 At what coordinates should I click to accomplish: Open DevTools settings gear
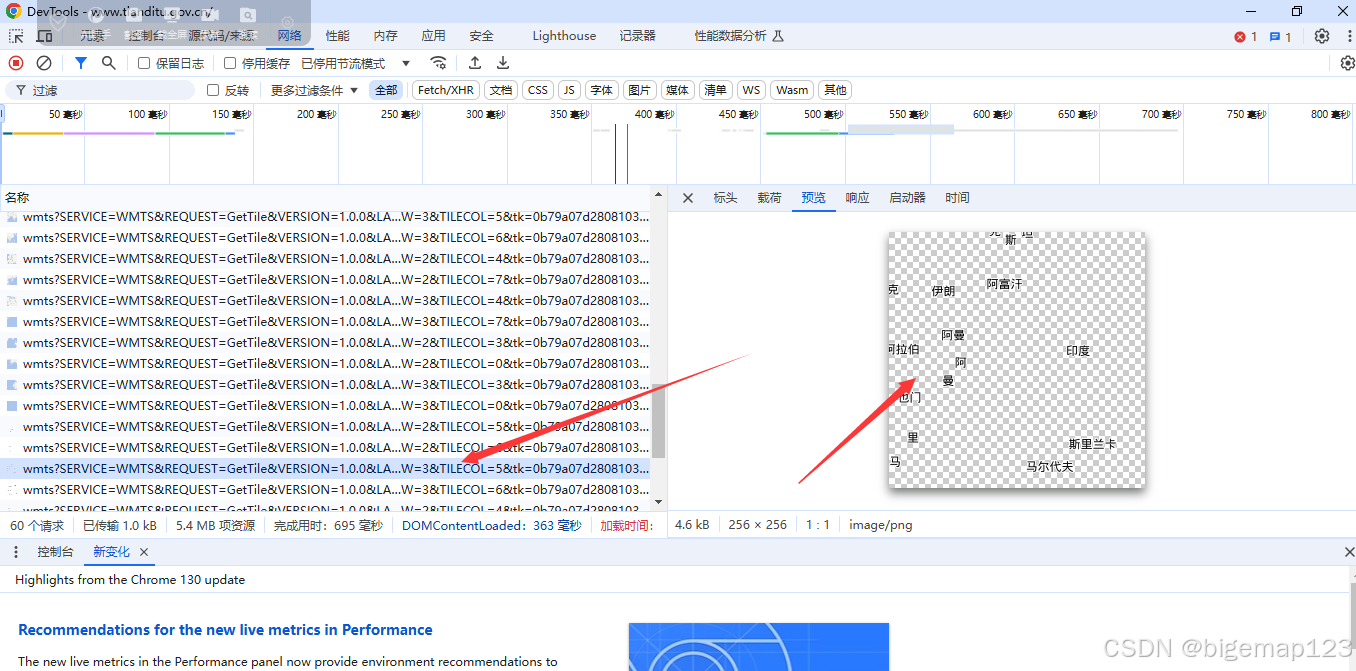click(1322, 36)
